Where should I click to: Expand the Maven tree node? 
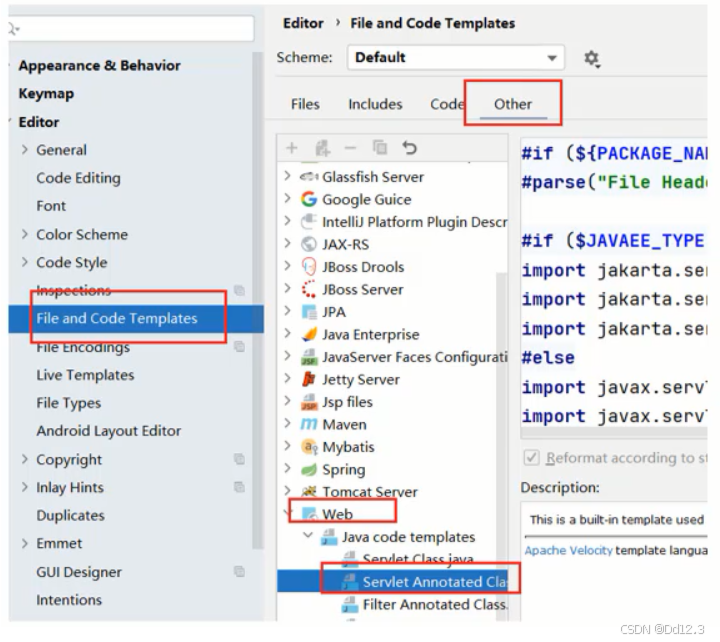(287, 423)
